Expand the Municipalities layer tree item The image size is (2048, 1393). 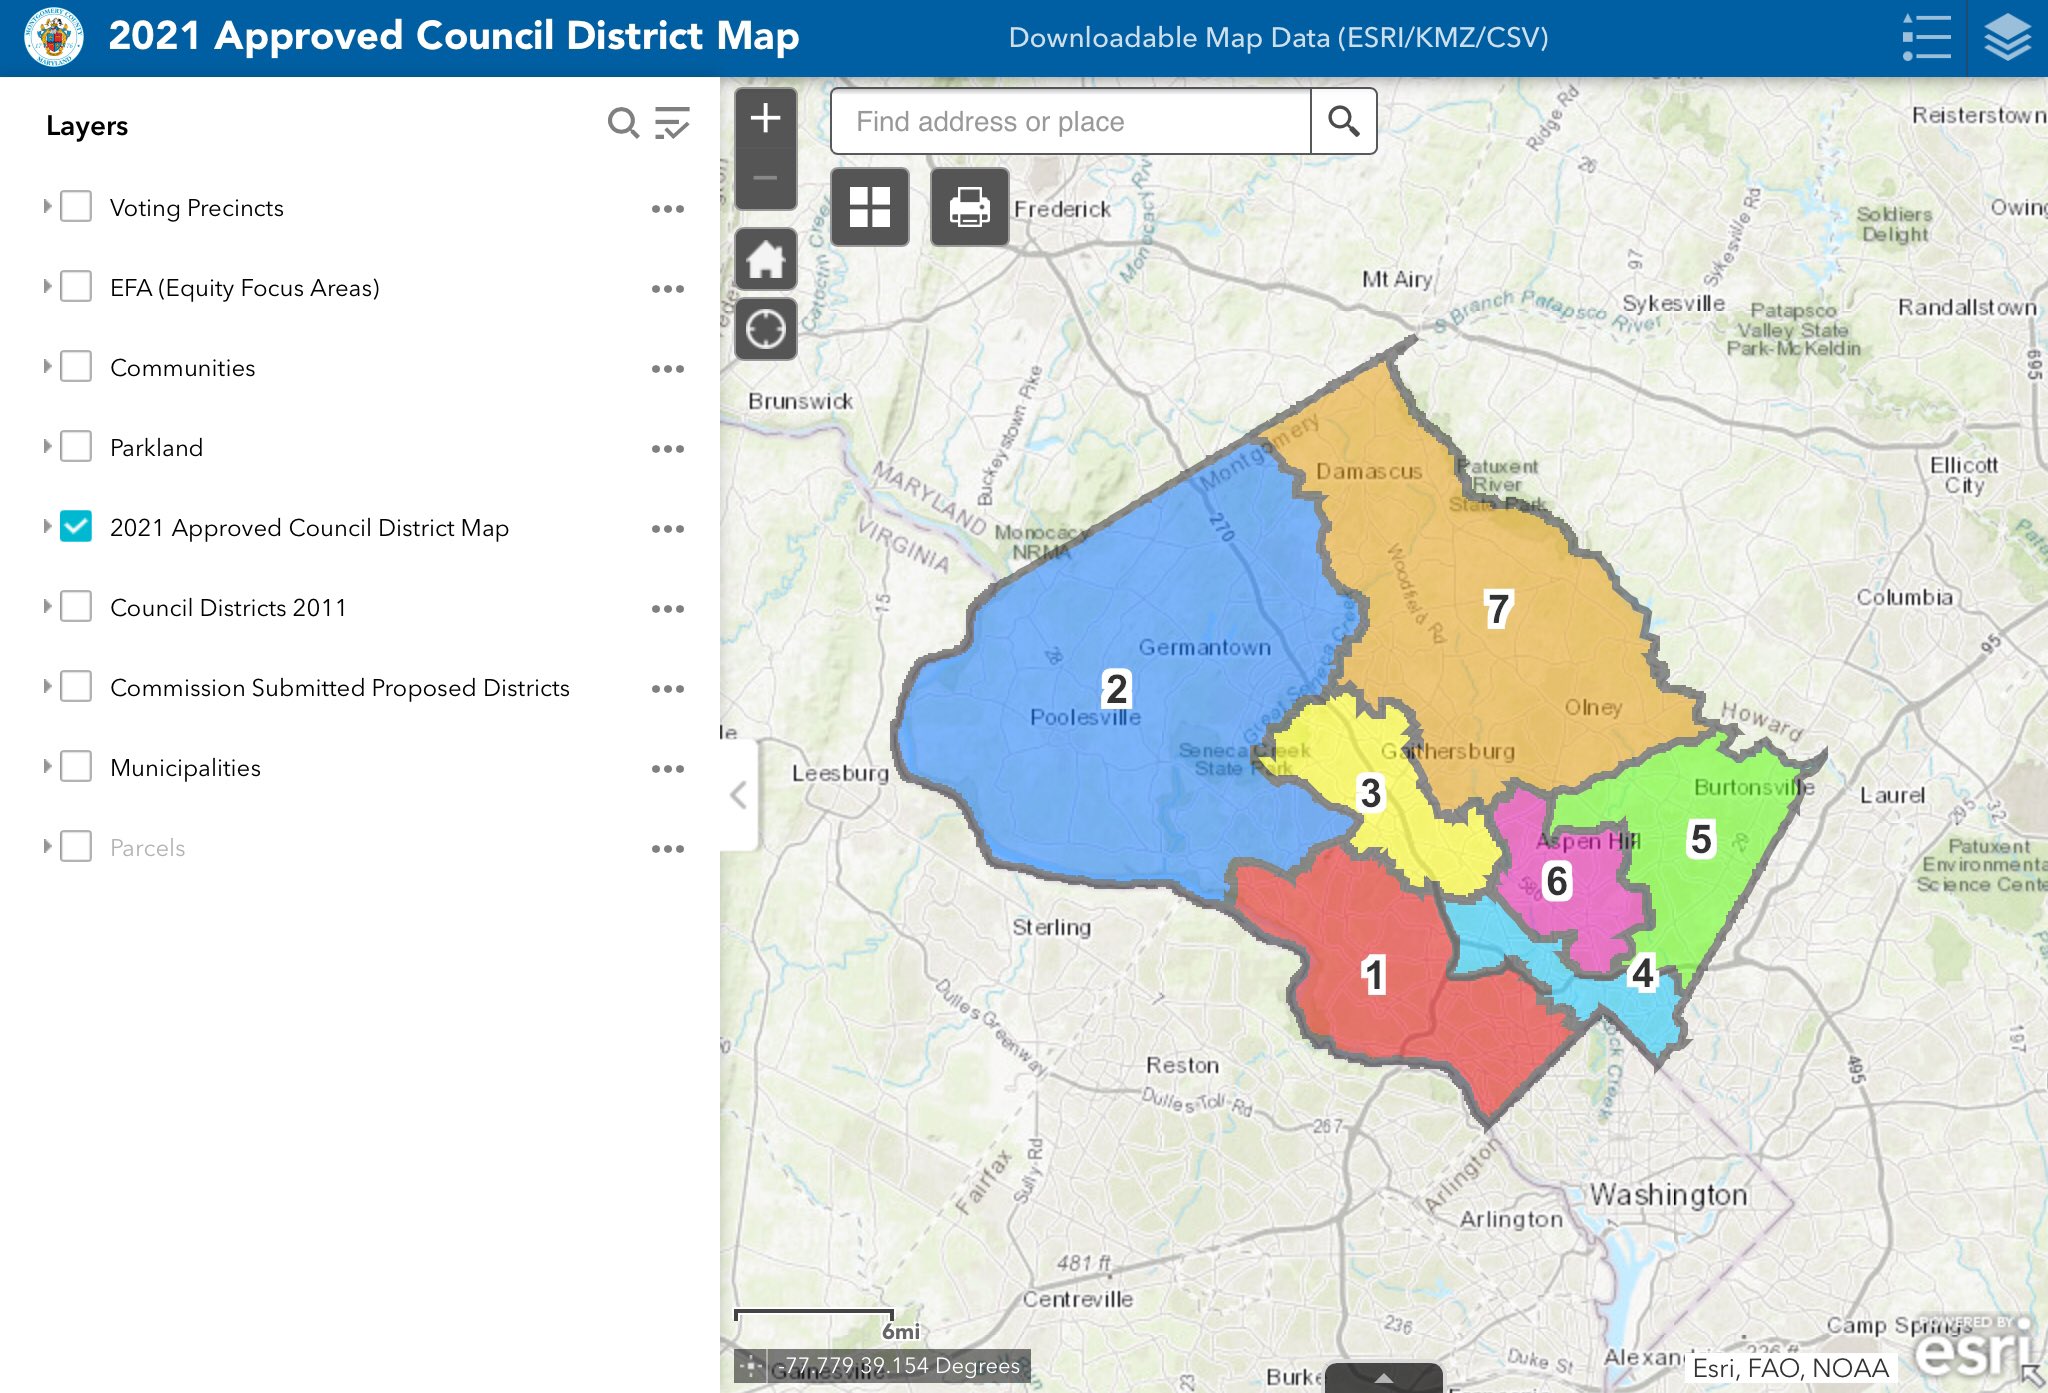tap(47, 766)
